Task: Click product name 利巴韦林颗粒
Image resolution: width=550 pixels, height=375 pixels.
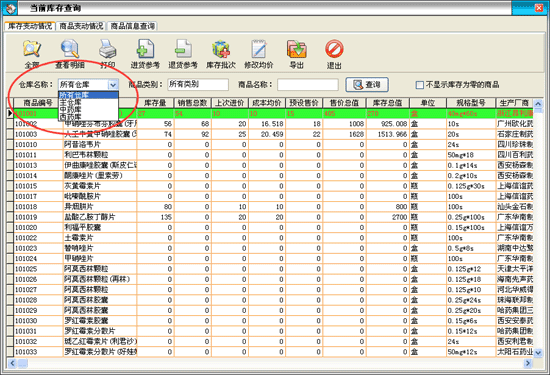Action: pos(86,155)
